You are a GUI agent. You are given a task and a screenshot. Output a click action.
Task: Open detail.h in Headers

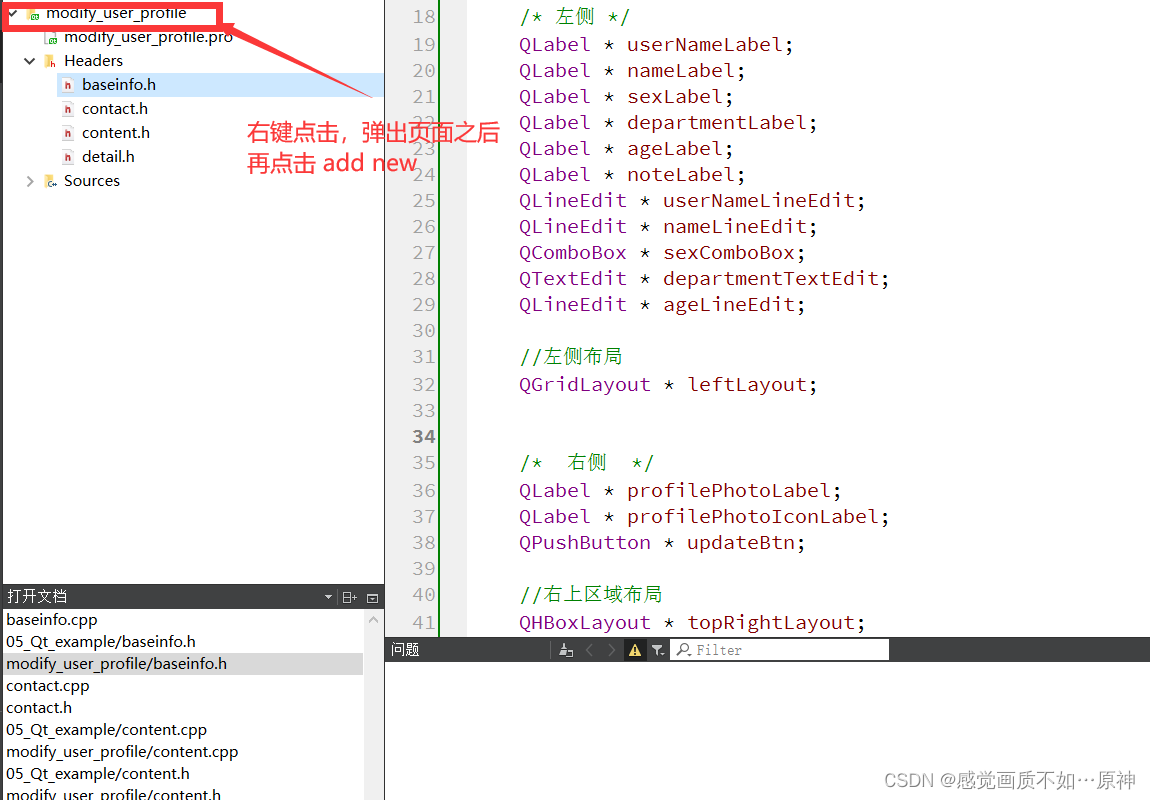108,157
